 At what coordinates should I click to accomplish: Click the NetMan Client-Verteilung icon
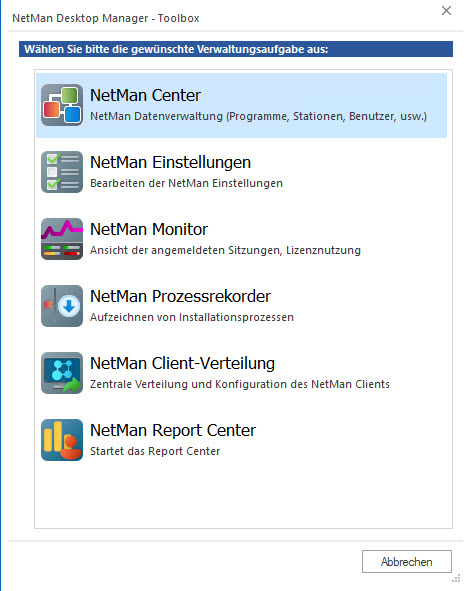62,373
